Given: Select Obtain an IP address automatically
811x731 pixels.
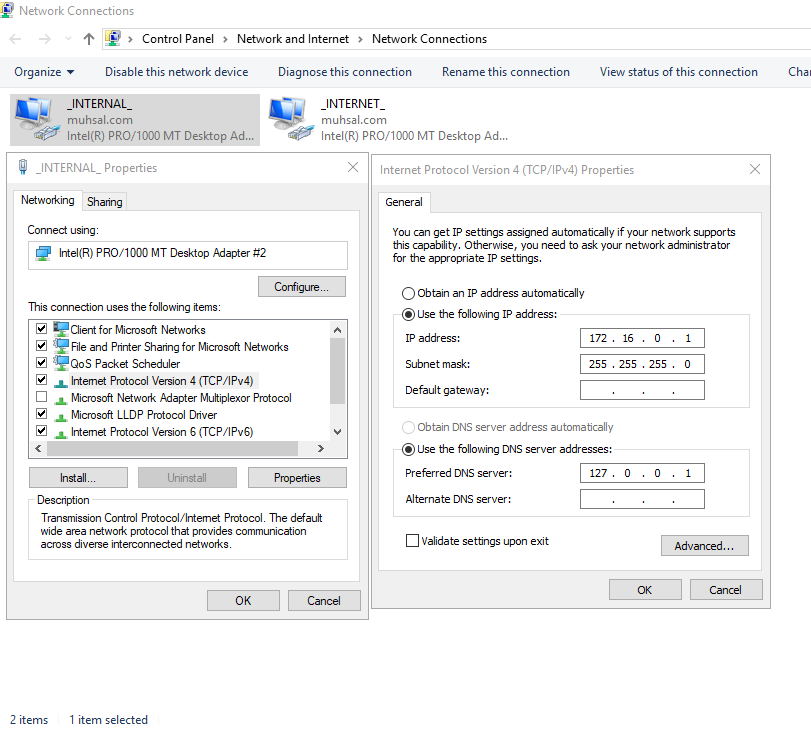Looking at the screenshot, I should (408, 294).
